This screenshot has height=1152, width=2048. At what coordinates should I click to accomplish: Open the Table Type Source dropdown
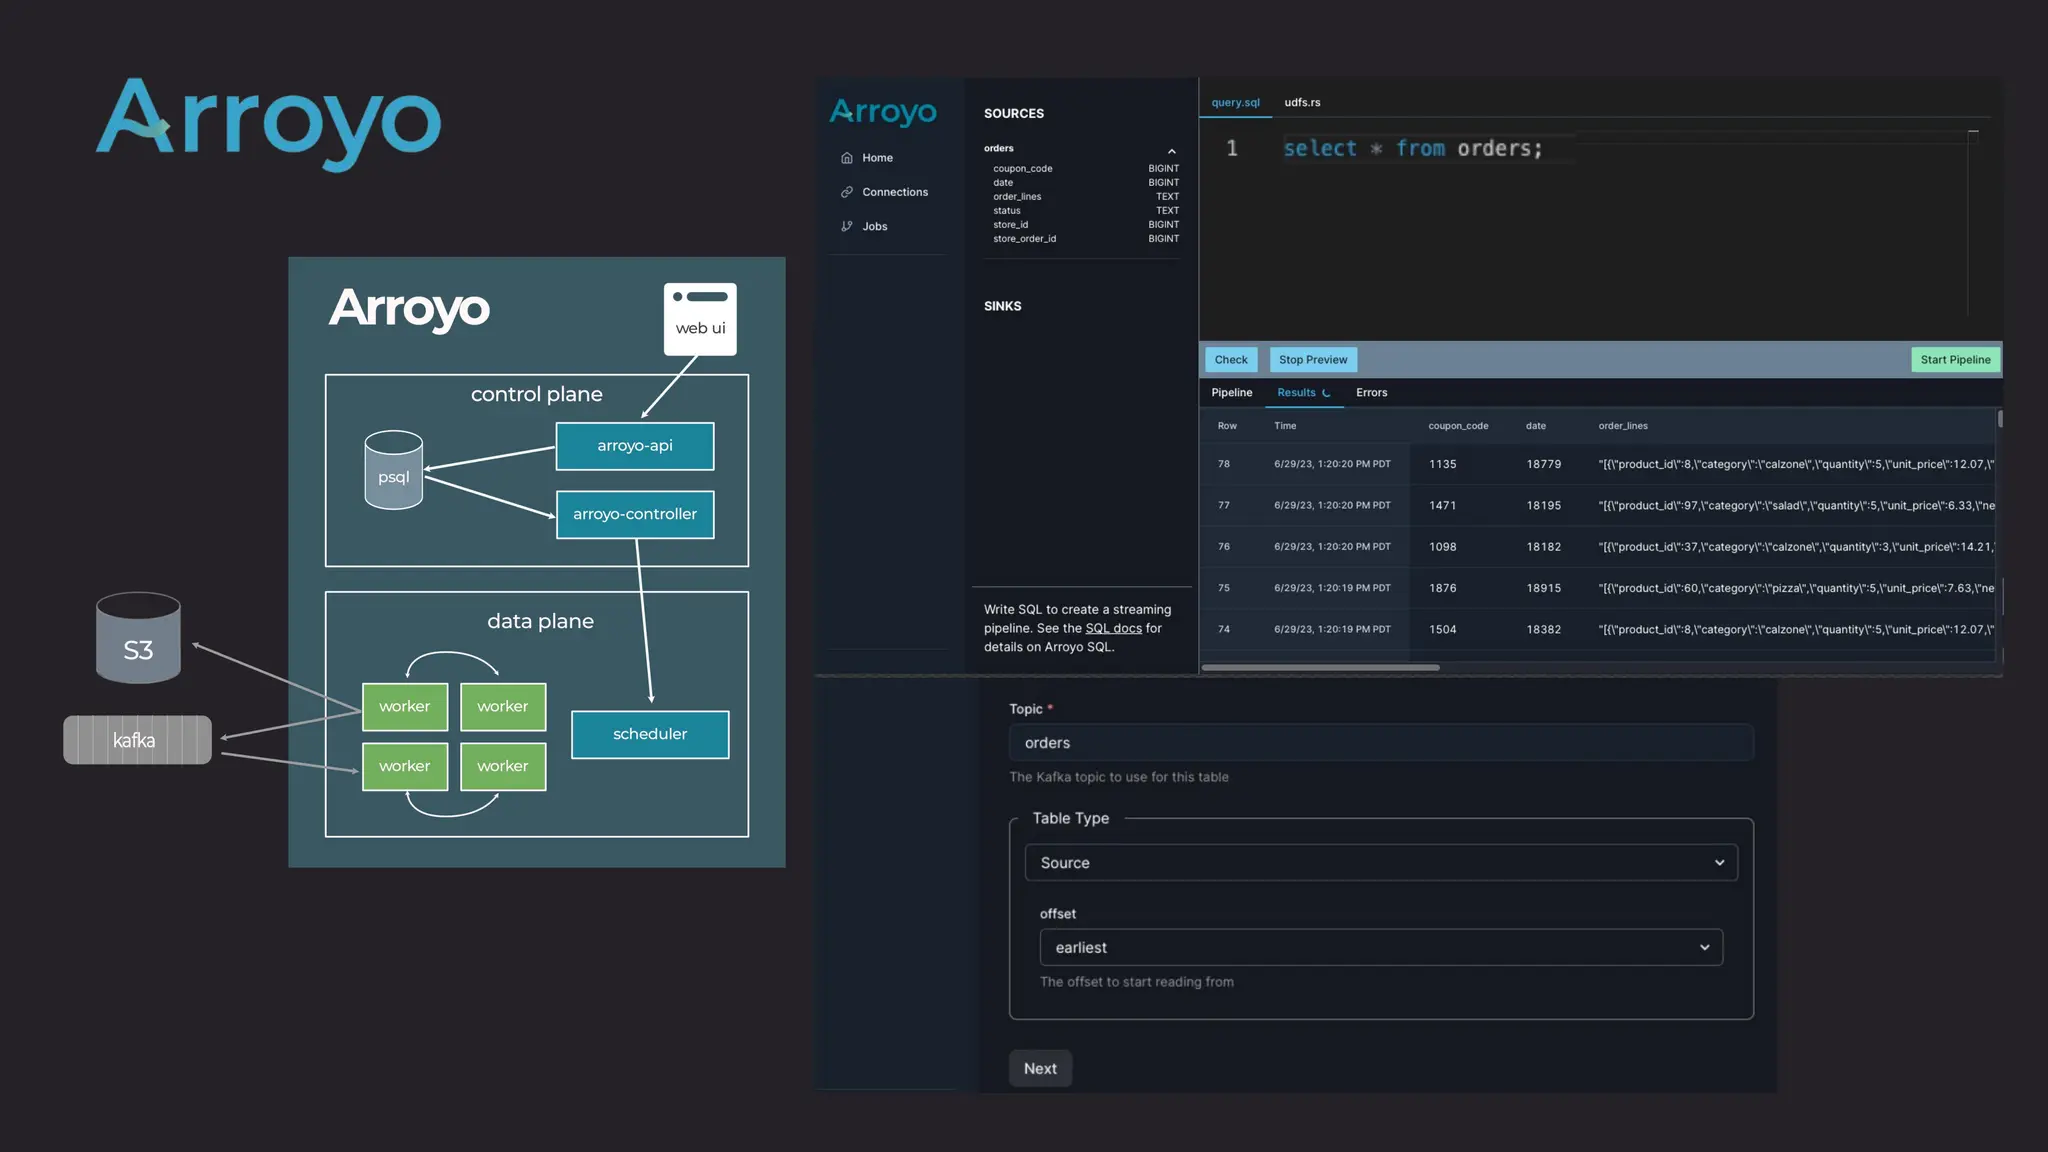(x=1380, y=862)
